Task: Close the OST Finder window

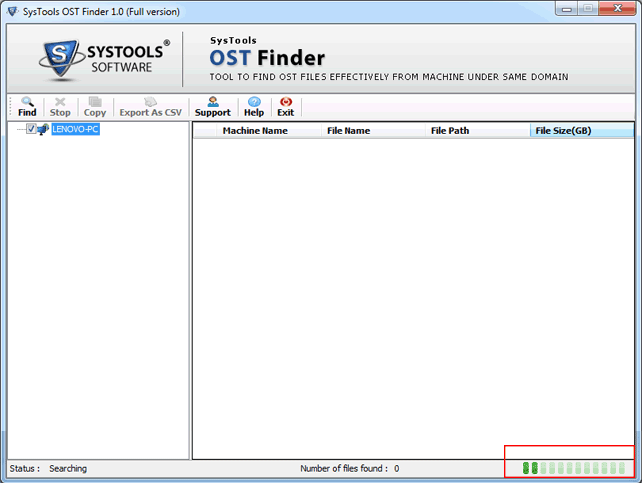Action: (617, 9)
